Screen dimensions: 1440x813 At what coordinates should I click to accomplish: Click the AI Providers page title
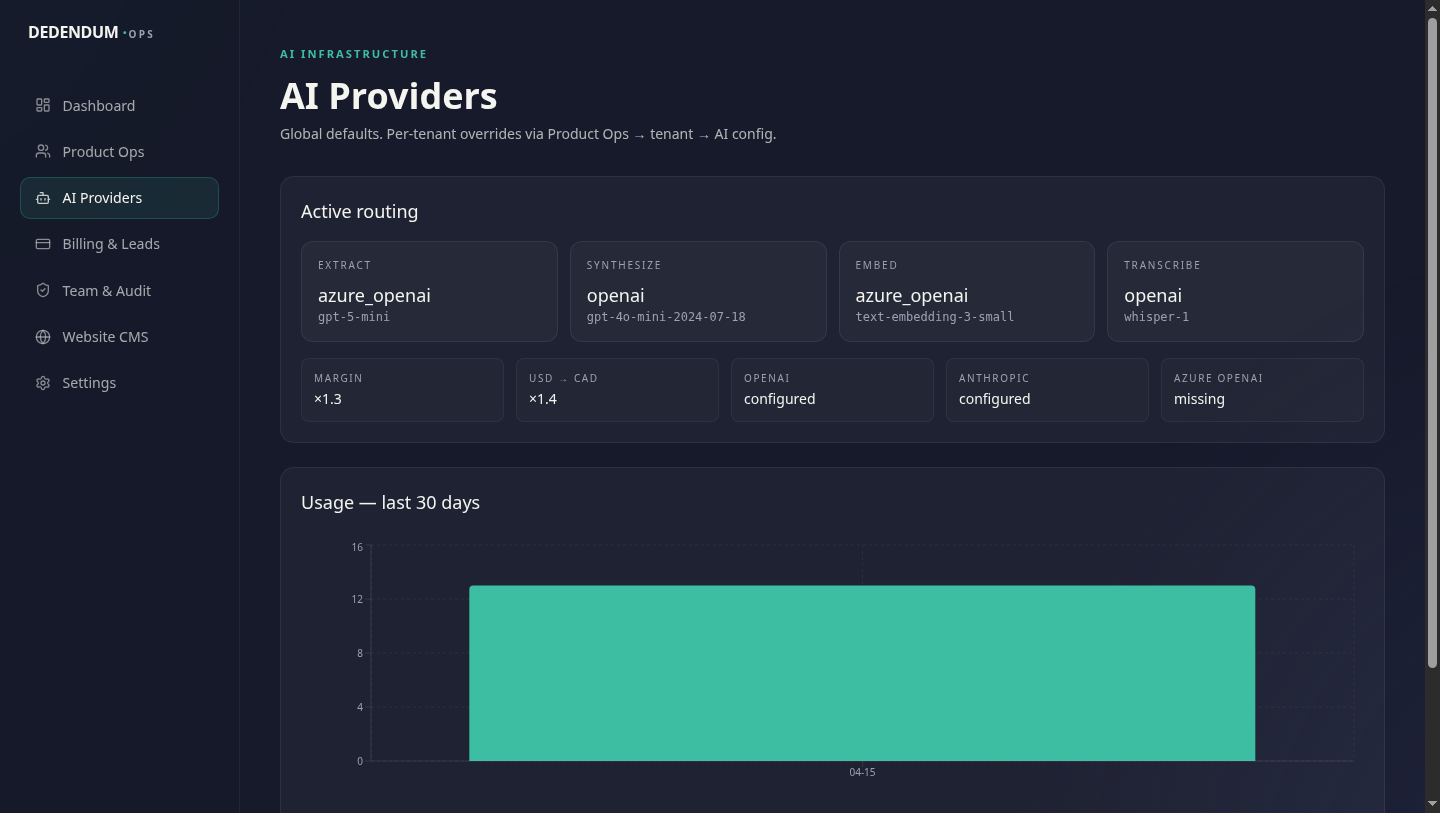pos(389,96)
